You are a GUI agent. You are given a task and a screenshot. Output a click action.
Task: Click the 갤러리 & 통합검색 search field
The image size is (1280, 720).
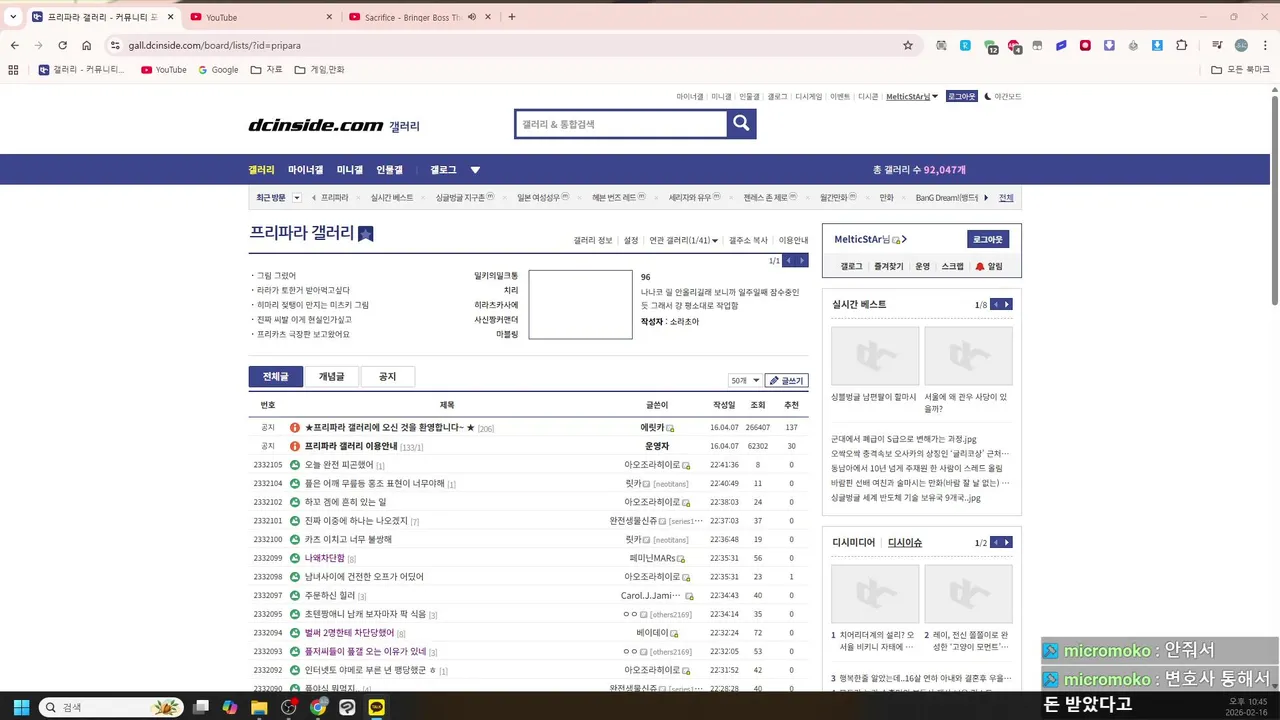[621, 124]
